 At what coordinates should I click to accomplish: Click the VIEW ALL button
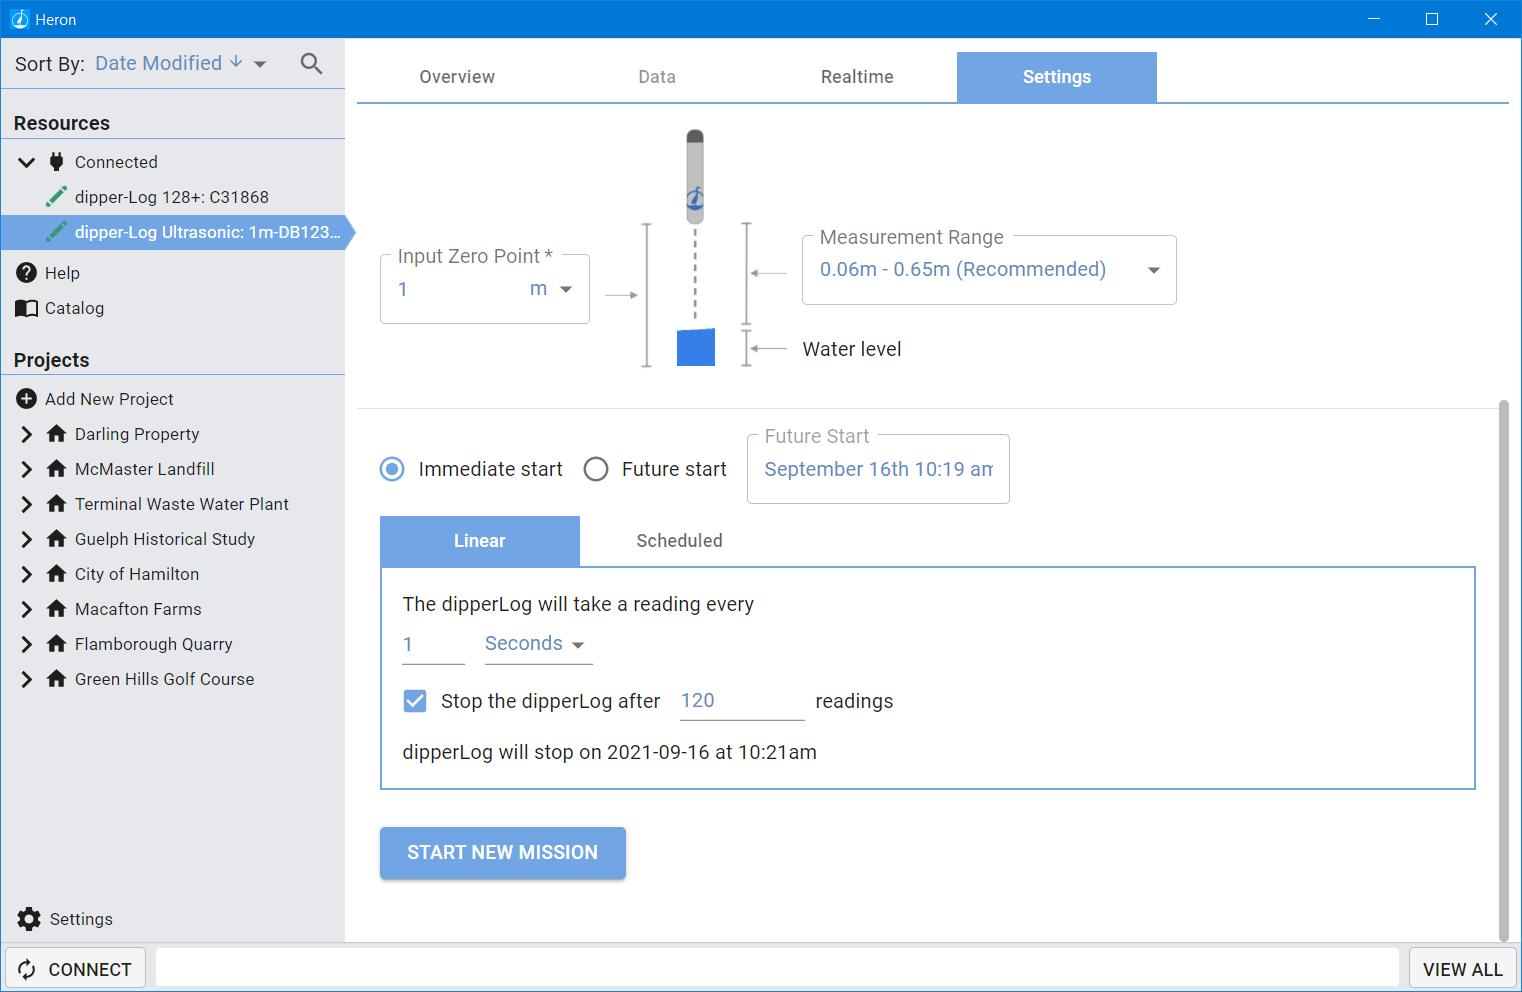pyautogui.click(x=1462, y=969)
